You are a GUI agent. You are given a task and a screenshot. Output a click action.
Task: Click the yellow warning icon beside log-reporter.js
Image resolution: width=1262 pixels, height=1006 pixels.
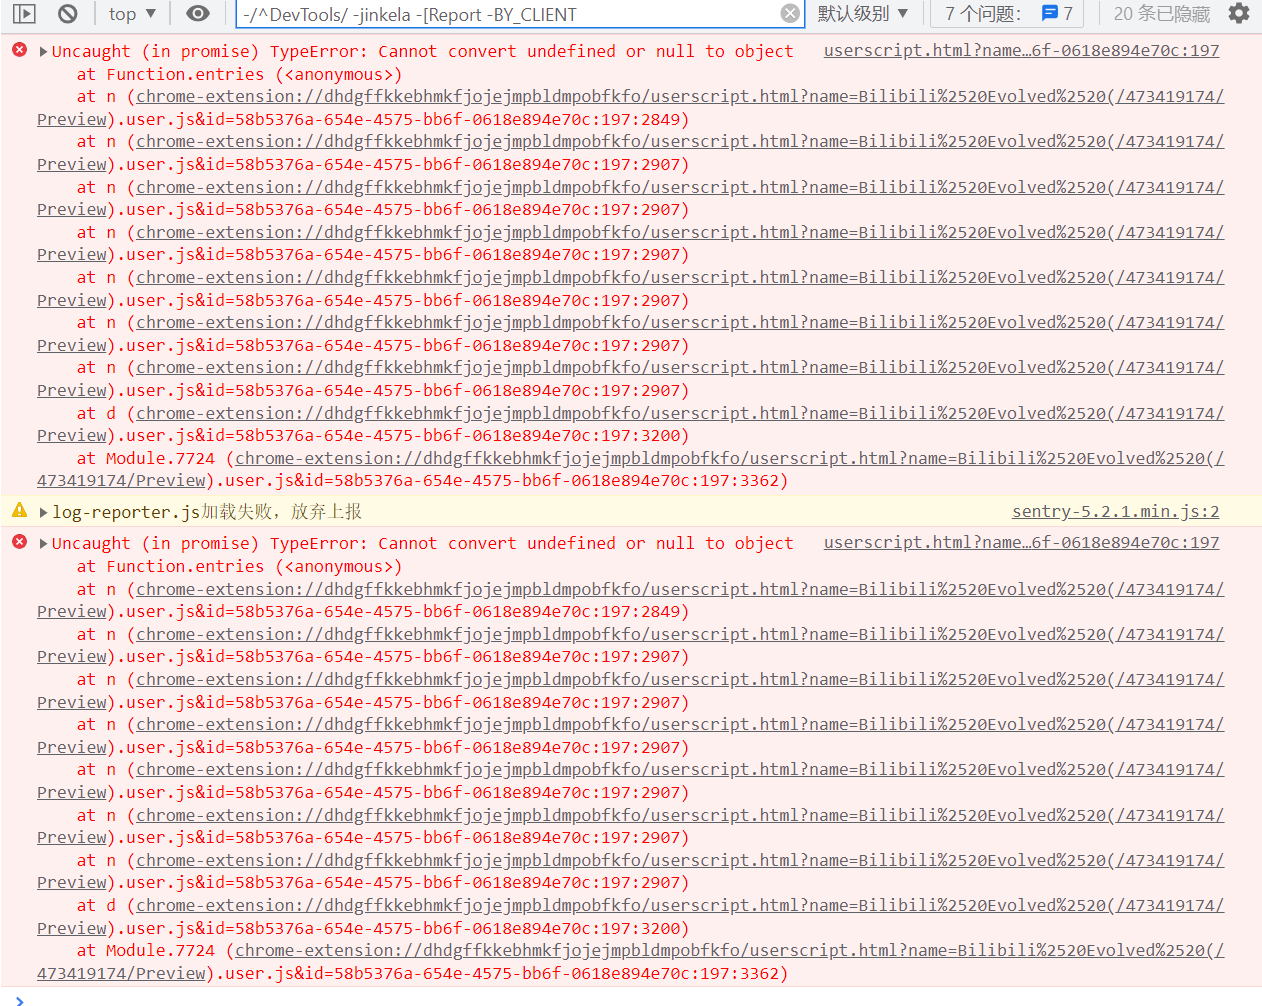tap(19, 511)
